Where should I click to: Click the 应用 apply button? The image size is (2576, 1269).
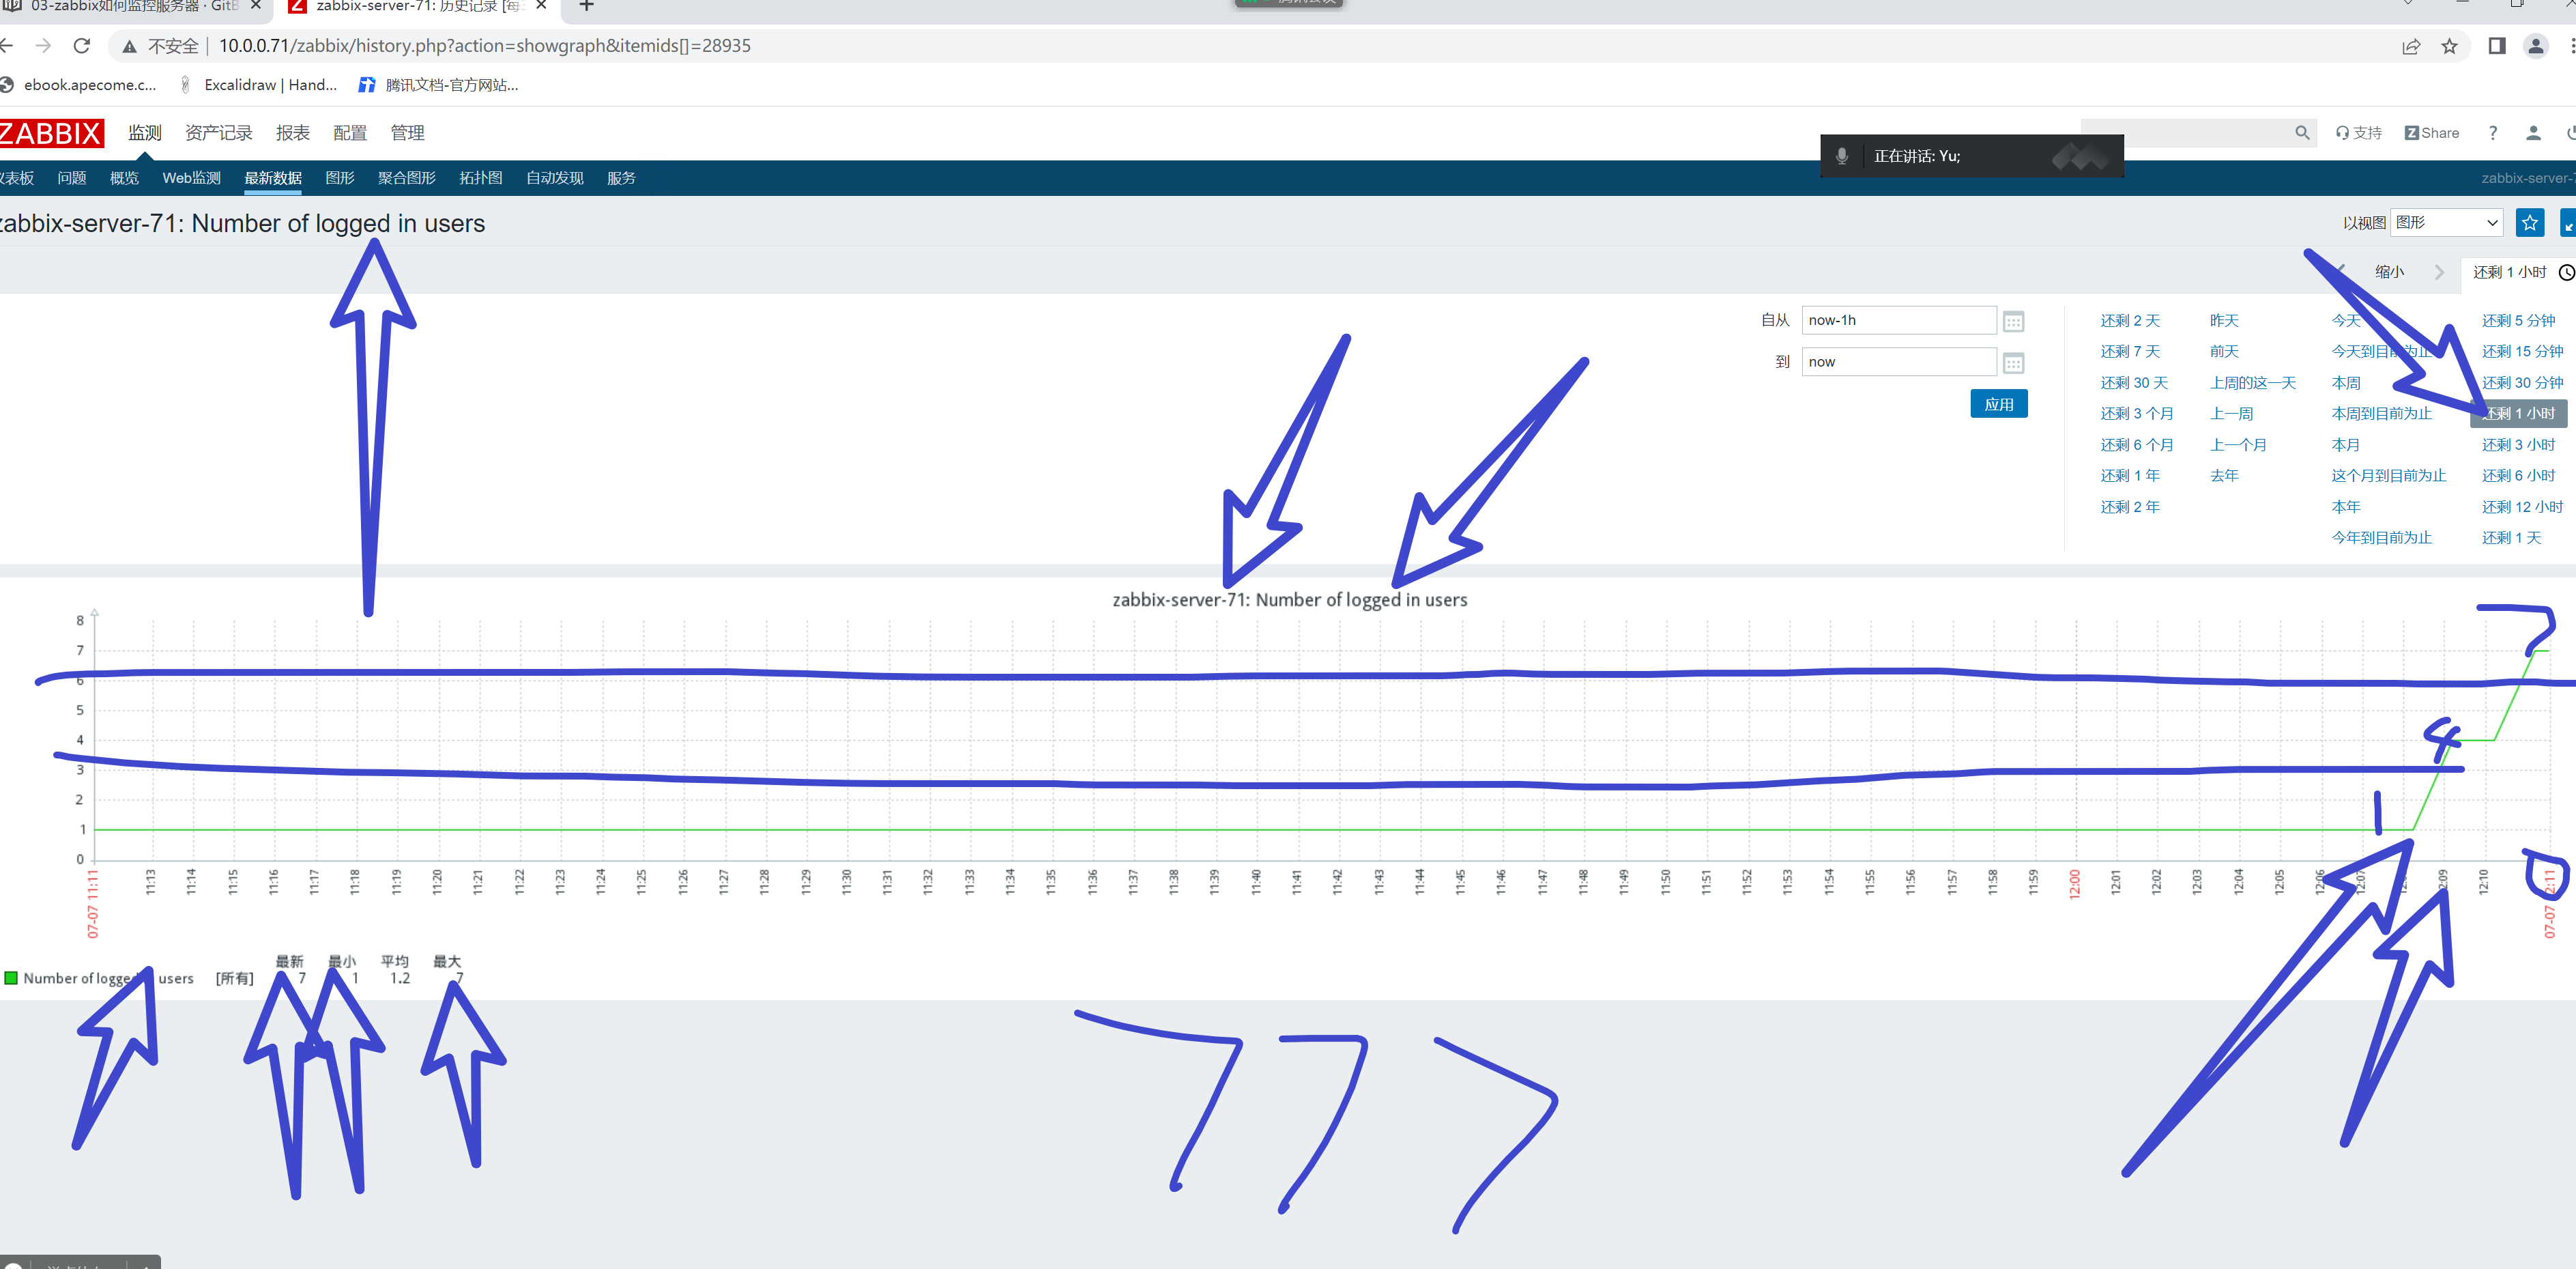[x=1999, y=404]
